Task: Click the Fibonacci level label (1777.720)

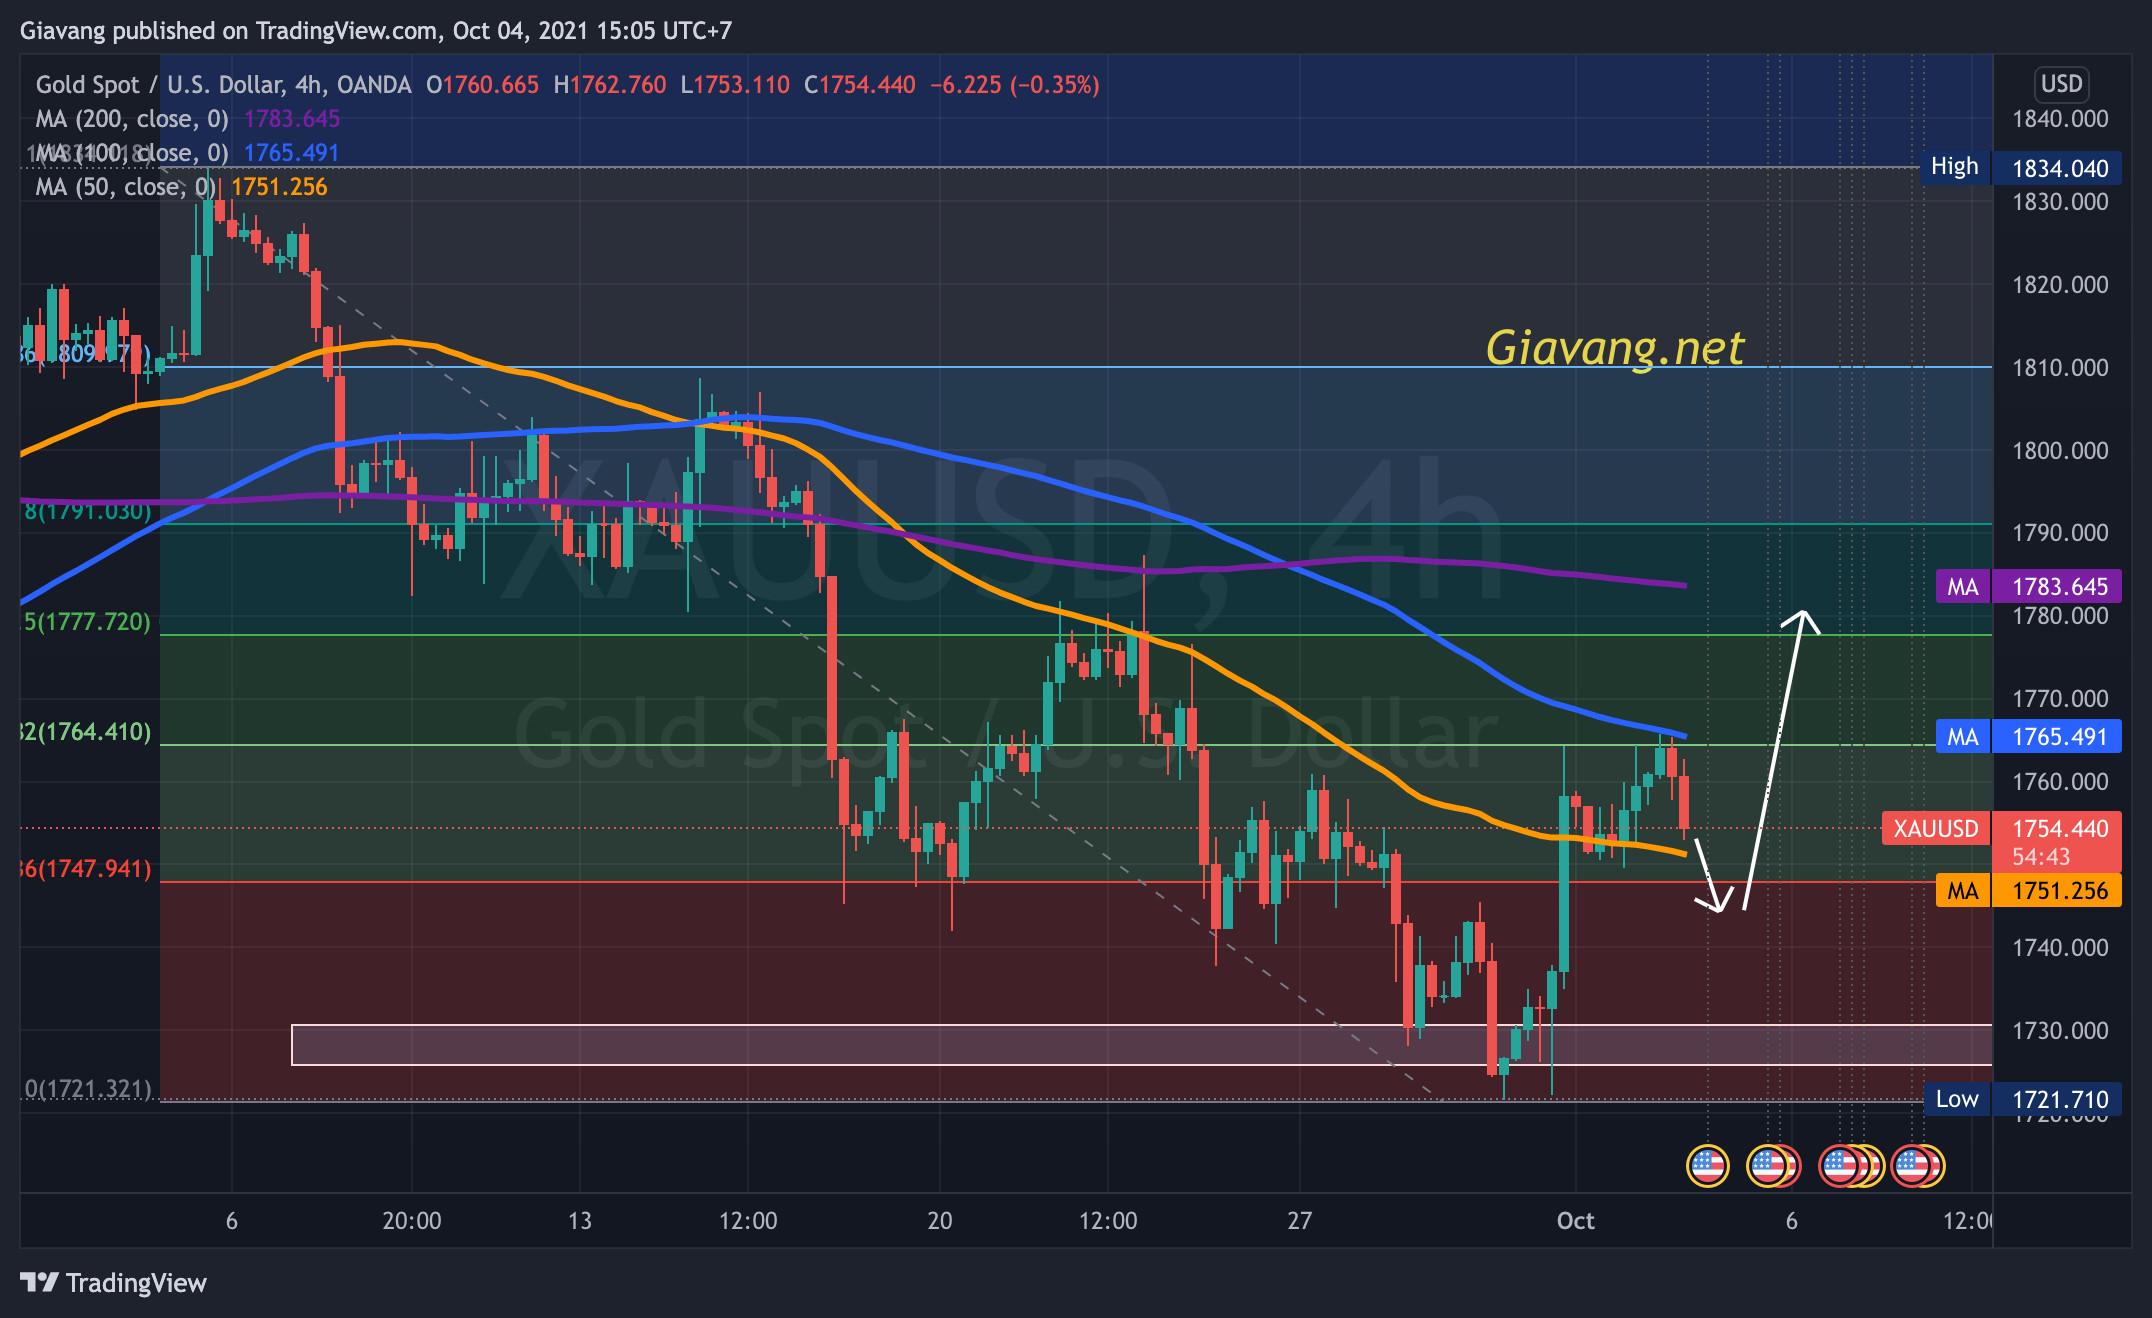Action: coord(88,622)
